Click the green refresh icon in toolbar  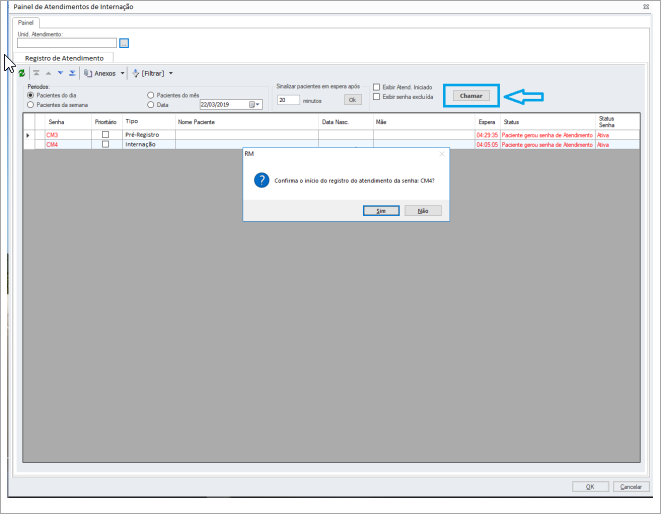pos(22,73)
